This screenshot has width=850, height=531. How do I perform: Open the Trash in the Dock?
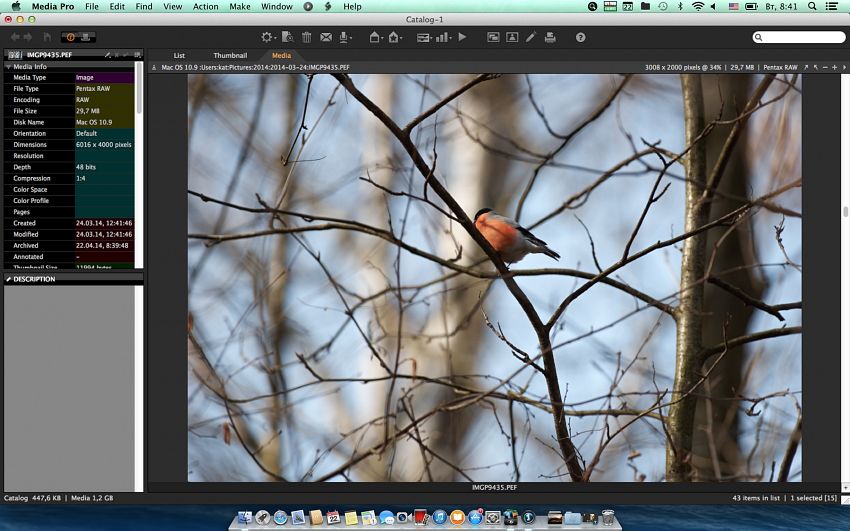608,517
